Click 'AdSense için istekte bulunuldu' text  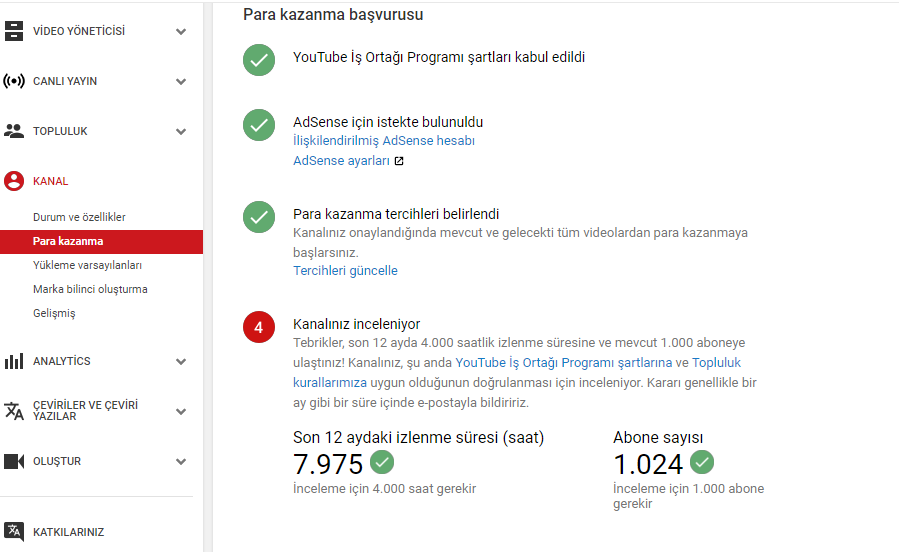point(388,122)
